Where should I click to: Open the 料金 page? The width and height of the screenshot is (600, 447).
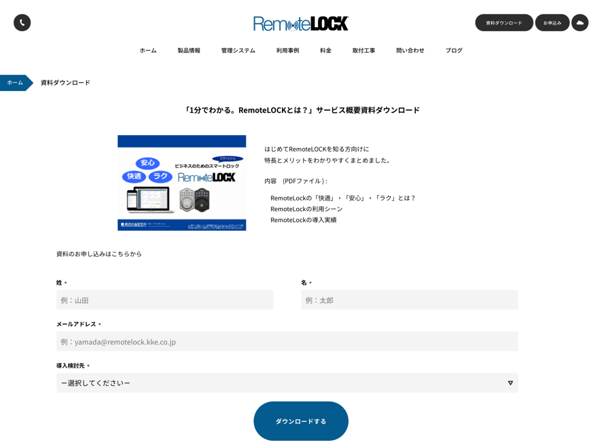tap(325, 50)
